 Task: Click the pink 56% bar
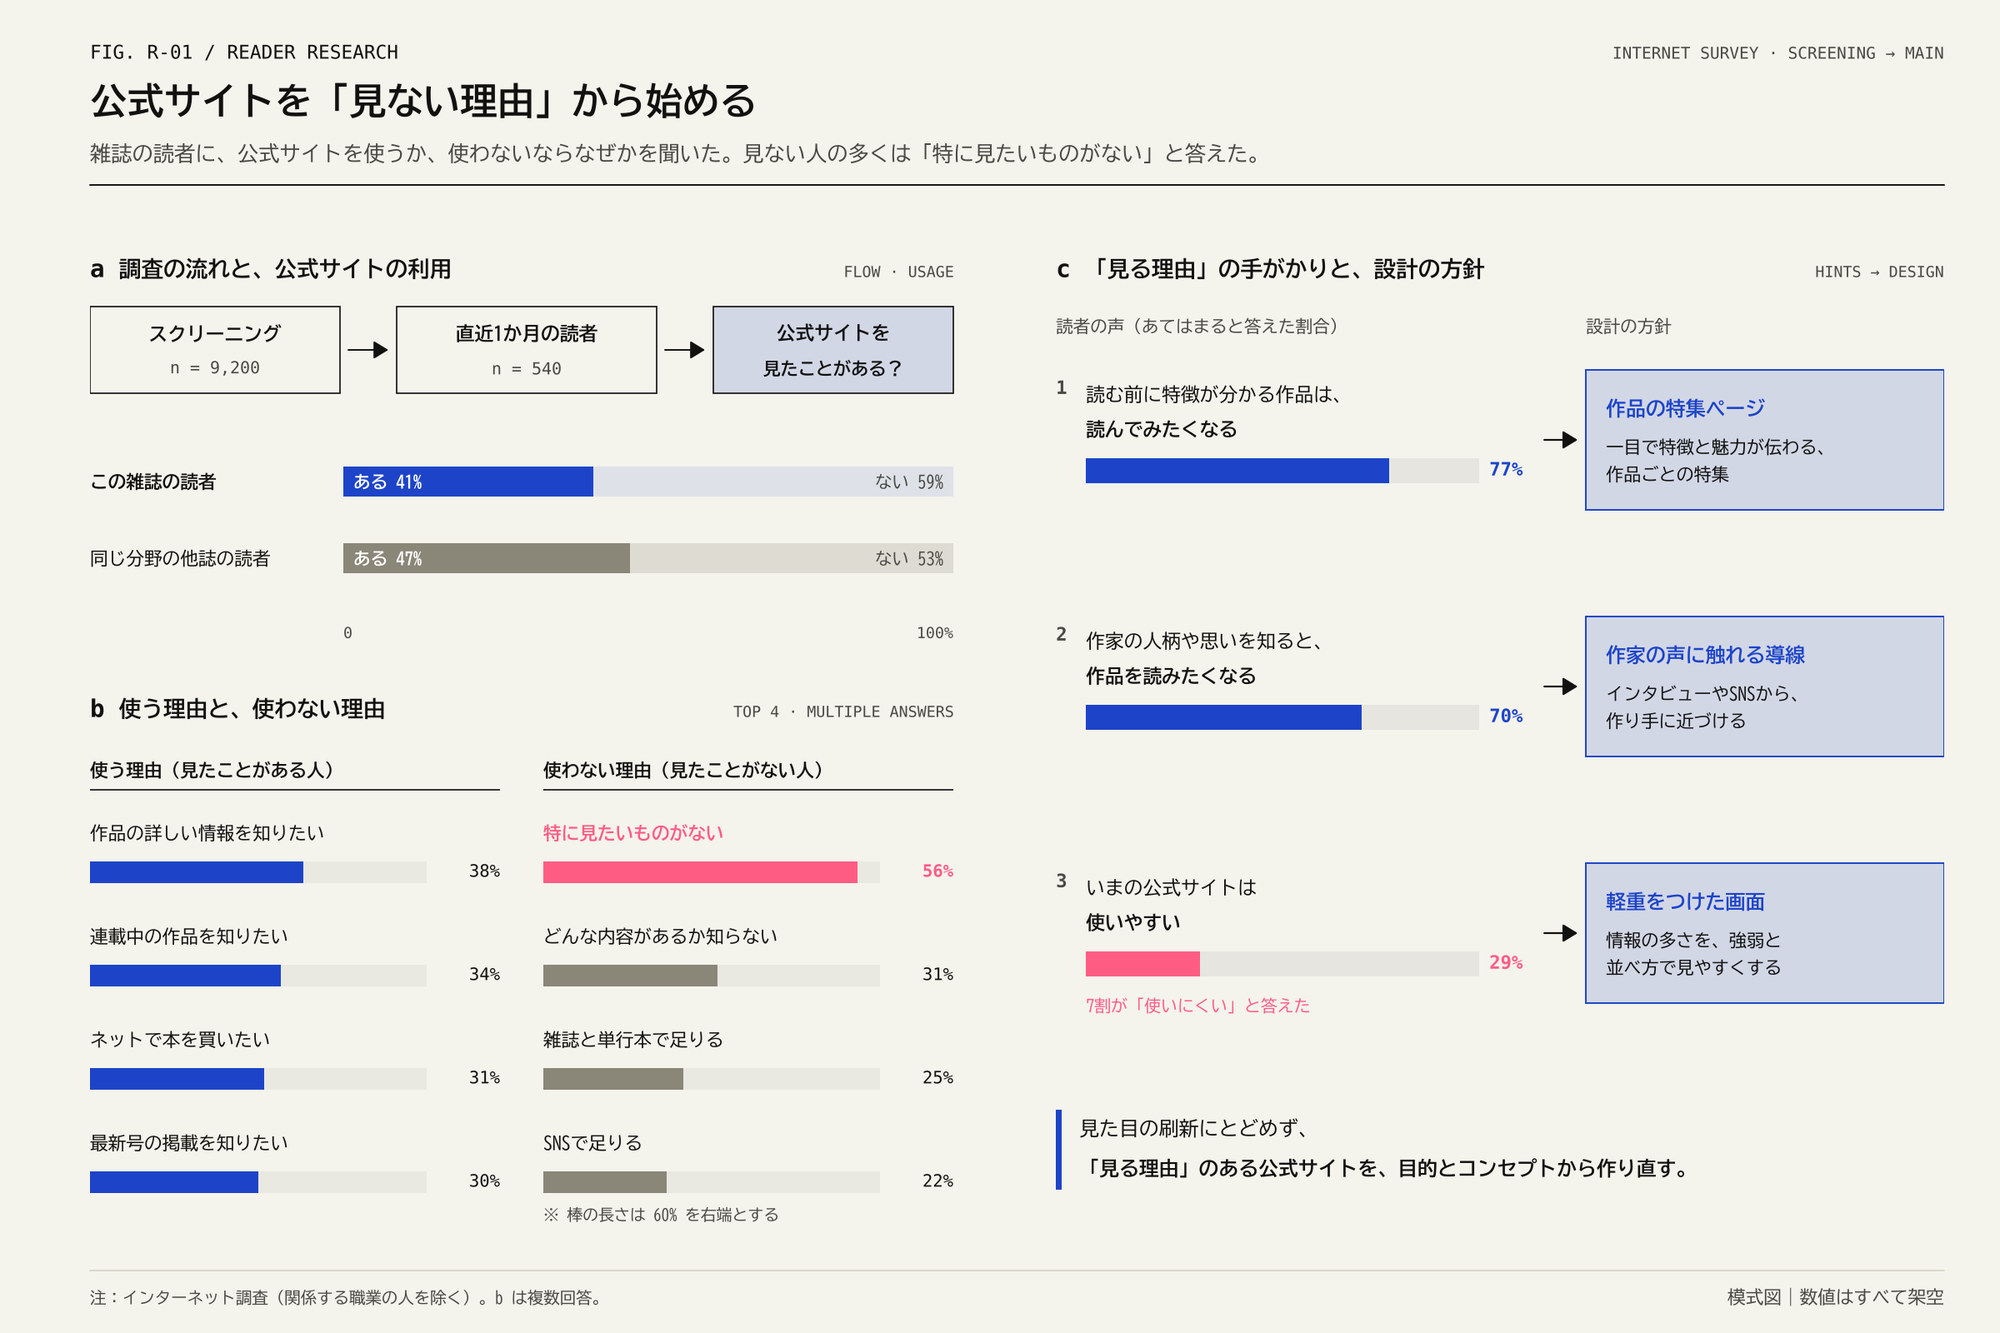(700, 872)
